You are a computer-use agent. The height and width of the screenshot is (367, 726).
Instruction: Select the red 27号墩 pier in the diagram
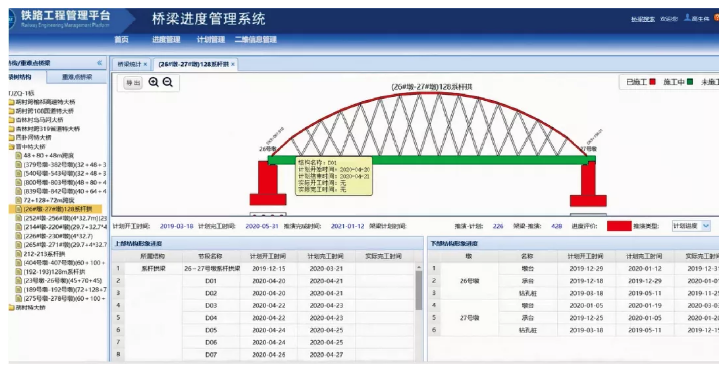pos(588,178)
